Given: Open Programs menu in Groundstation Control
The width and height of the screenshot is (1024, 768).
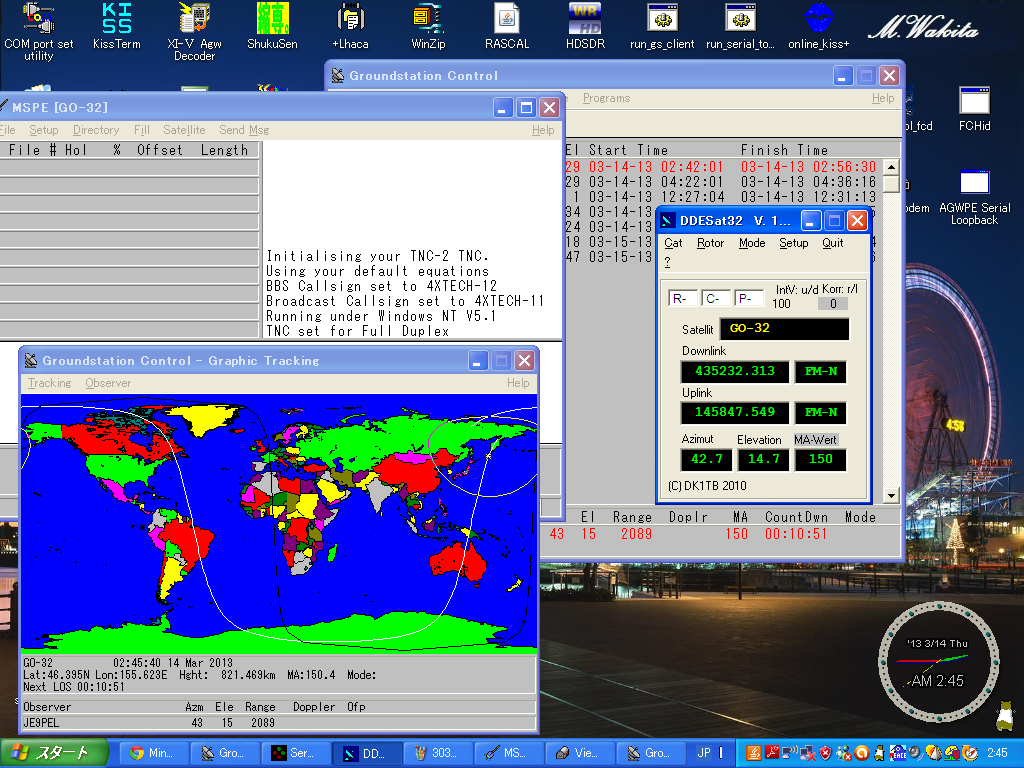Looking at the screenshot, I should pos(607,98).
